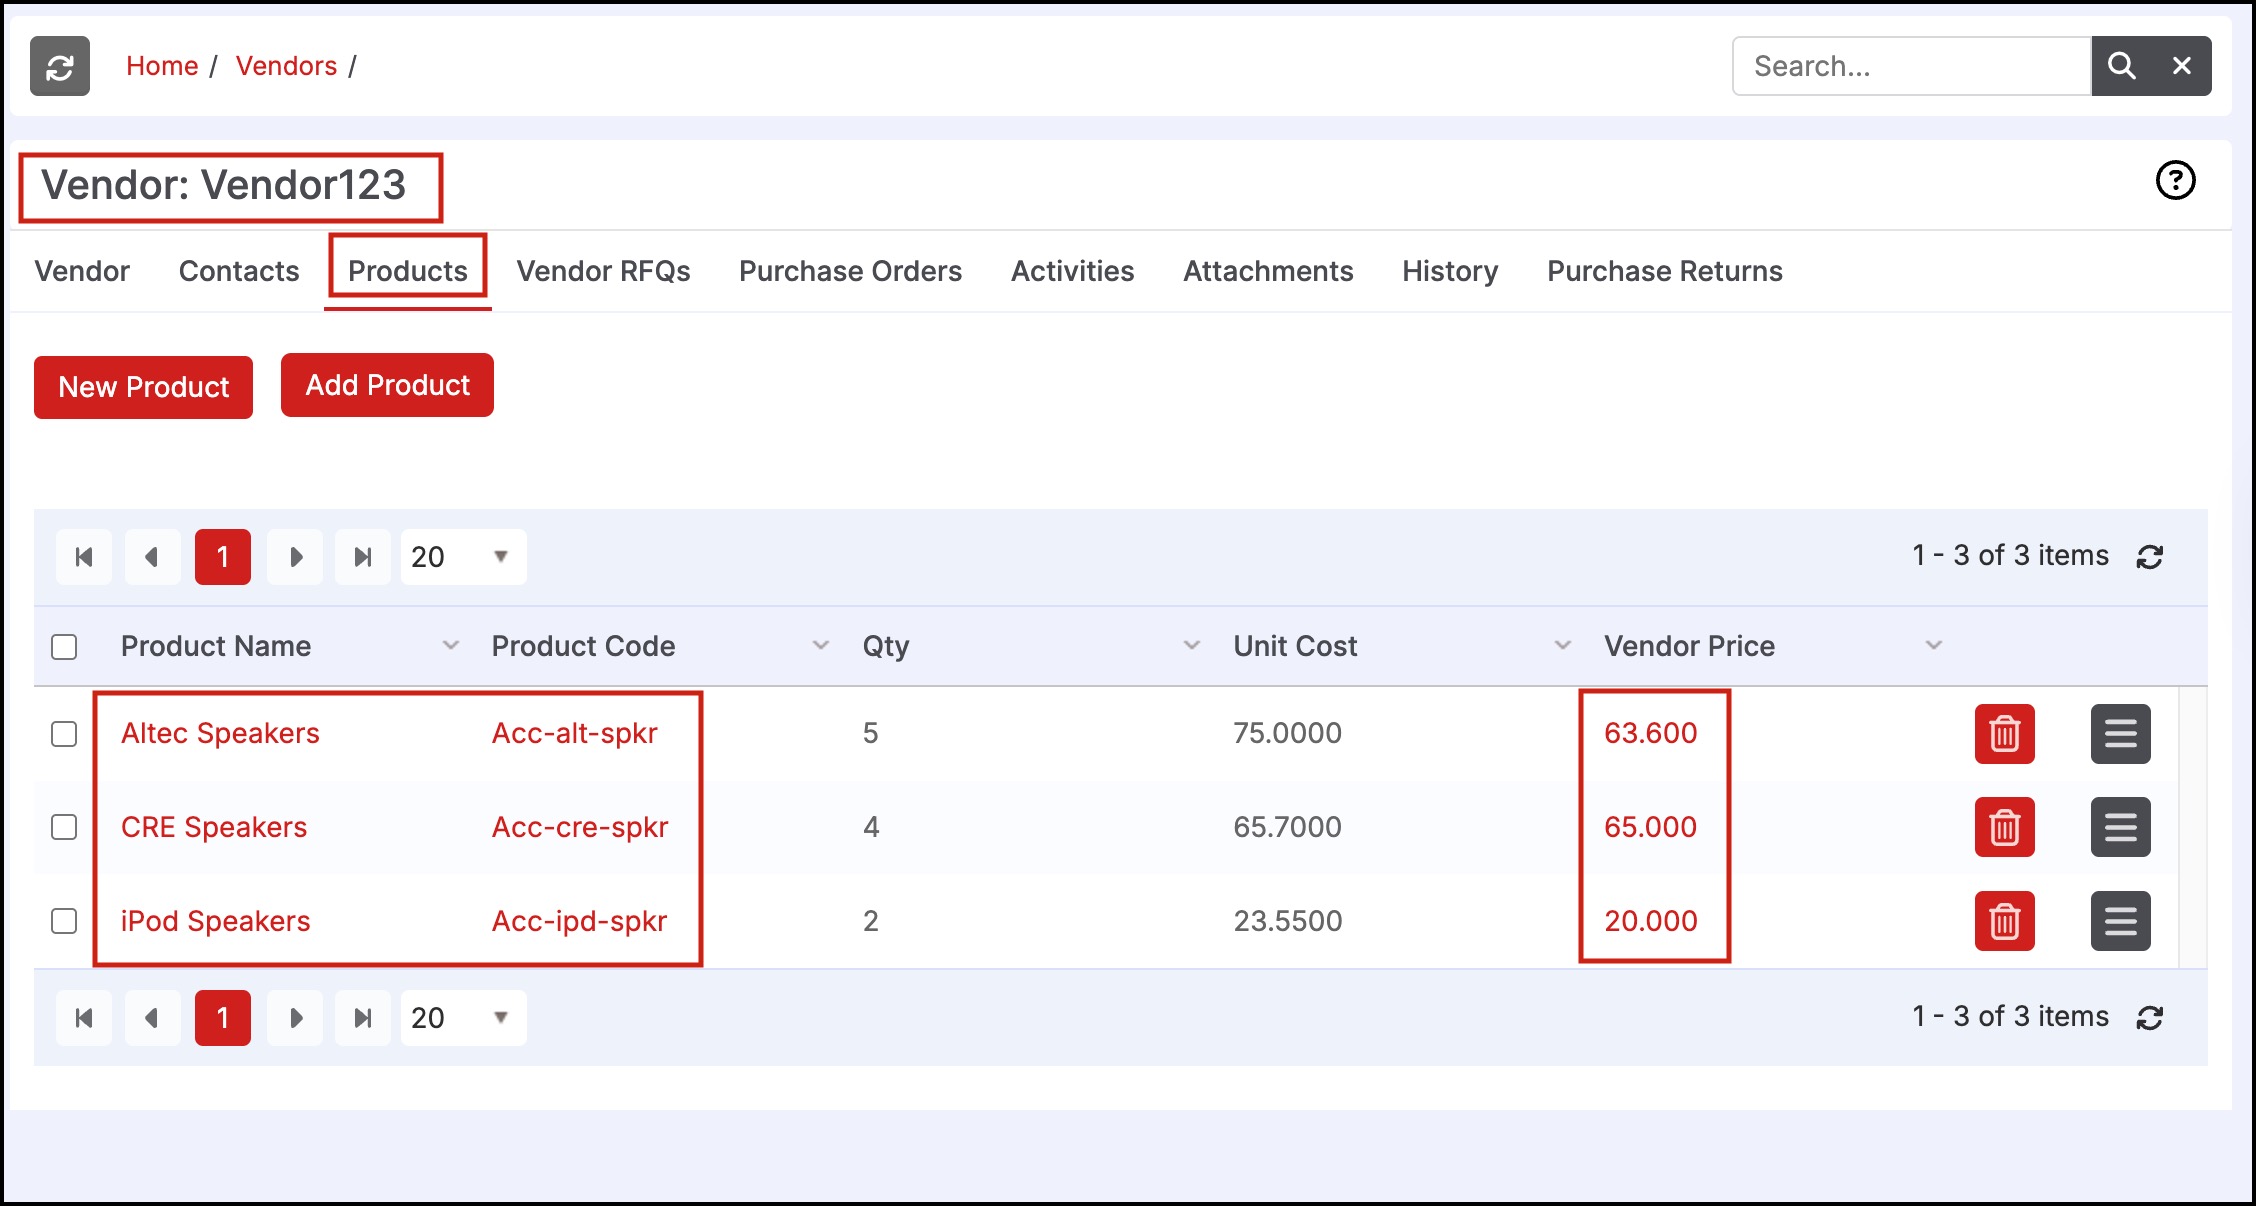Go to first page in bottom pager

tap(84, 1018)
